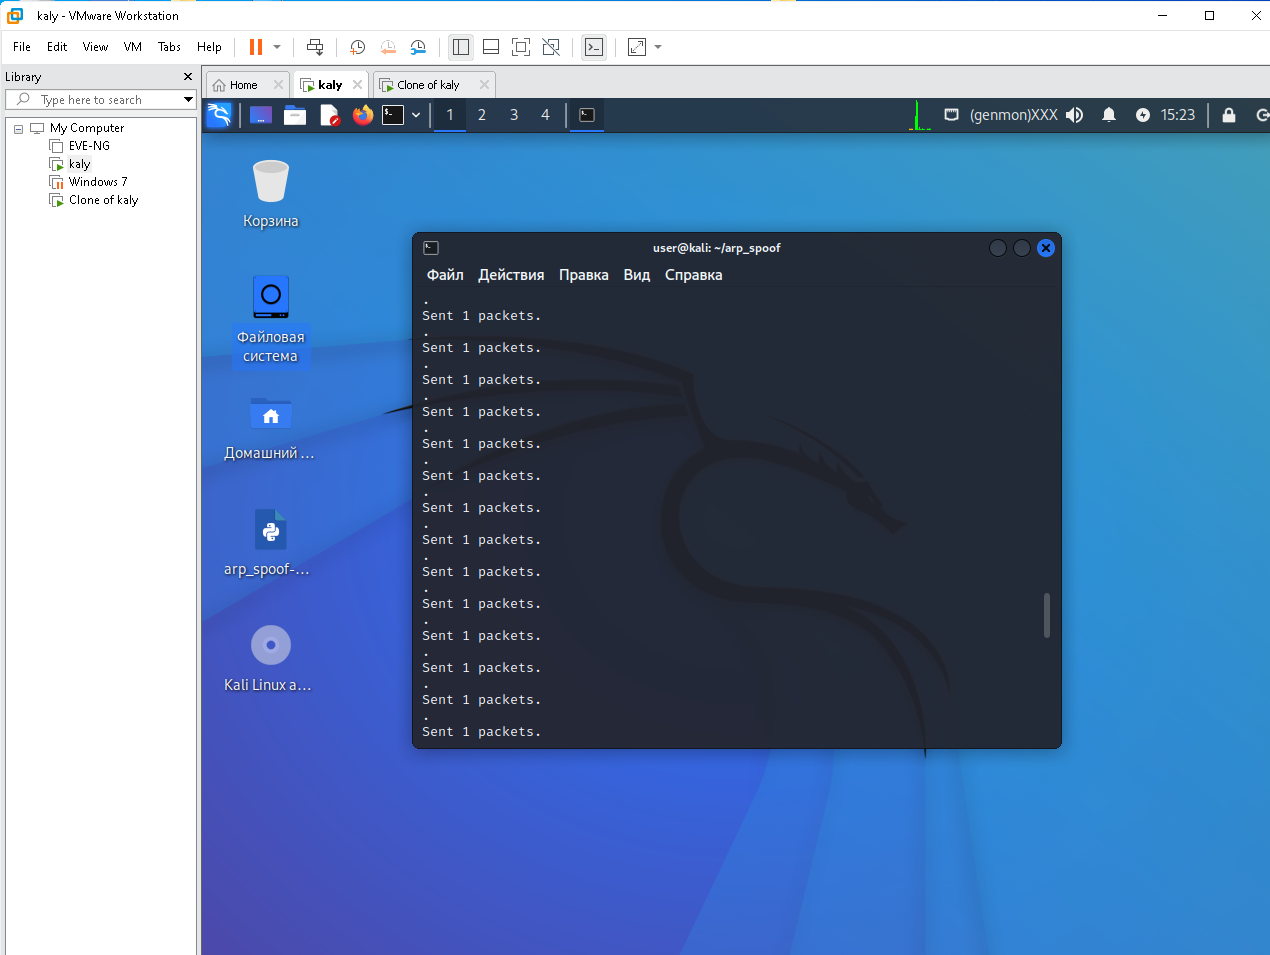The width and height of the screenshot is (1270, 955).
Task: Open the Kali applications menu
Action: pos(219,115)
